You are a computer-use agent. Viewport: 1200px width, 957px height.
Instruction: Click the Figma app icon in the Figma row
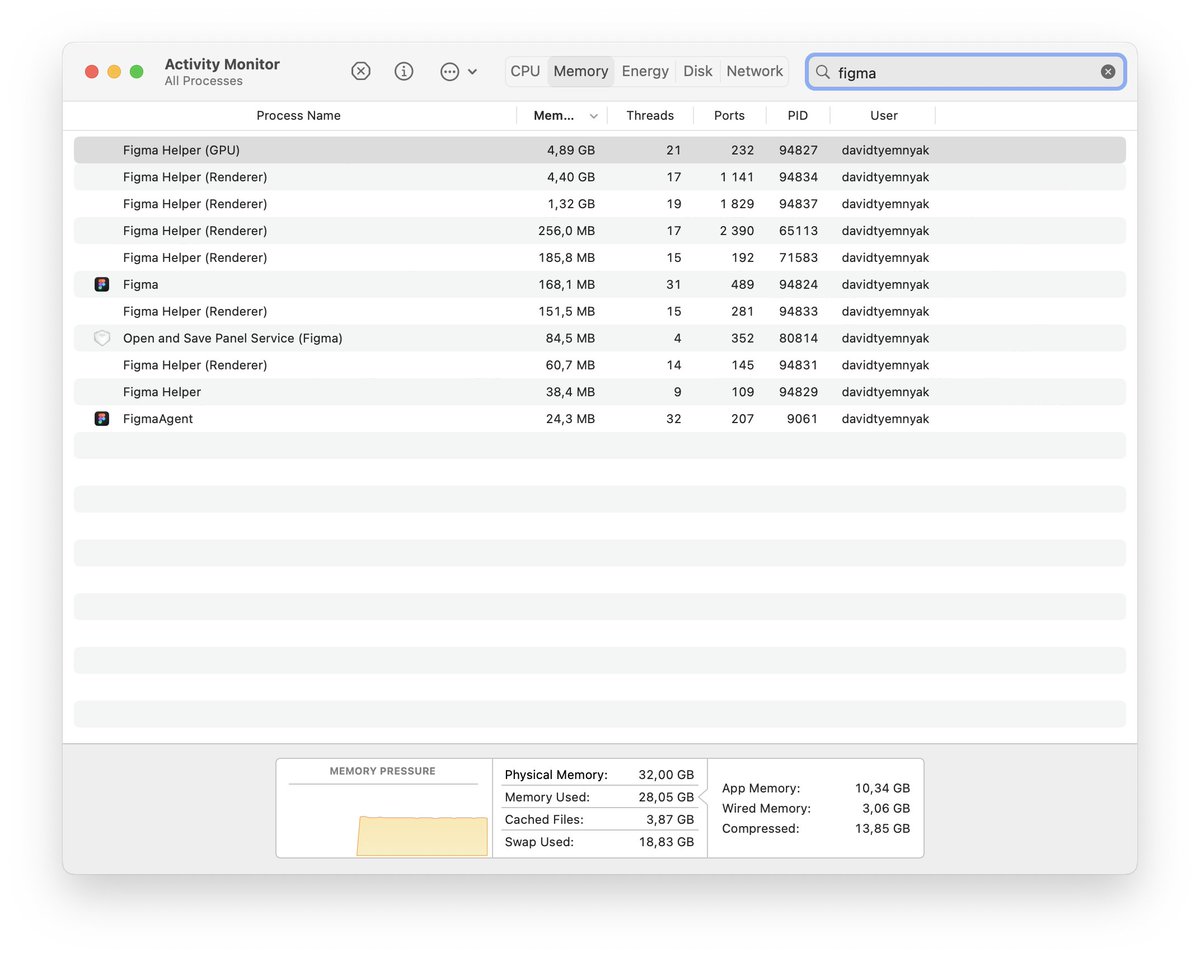pyautogui.click(x=102, y=285)
